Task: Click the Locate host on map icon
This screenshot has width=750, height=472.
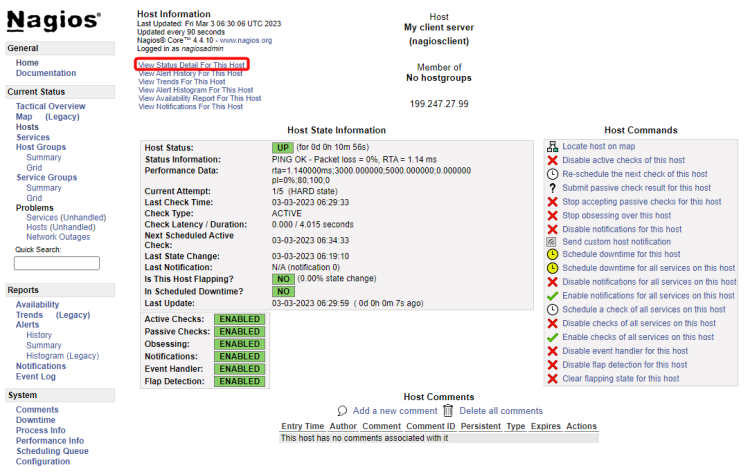Action: pos(552,146)
